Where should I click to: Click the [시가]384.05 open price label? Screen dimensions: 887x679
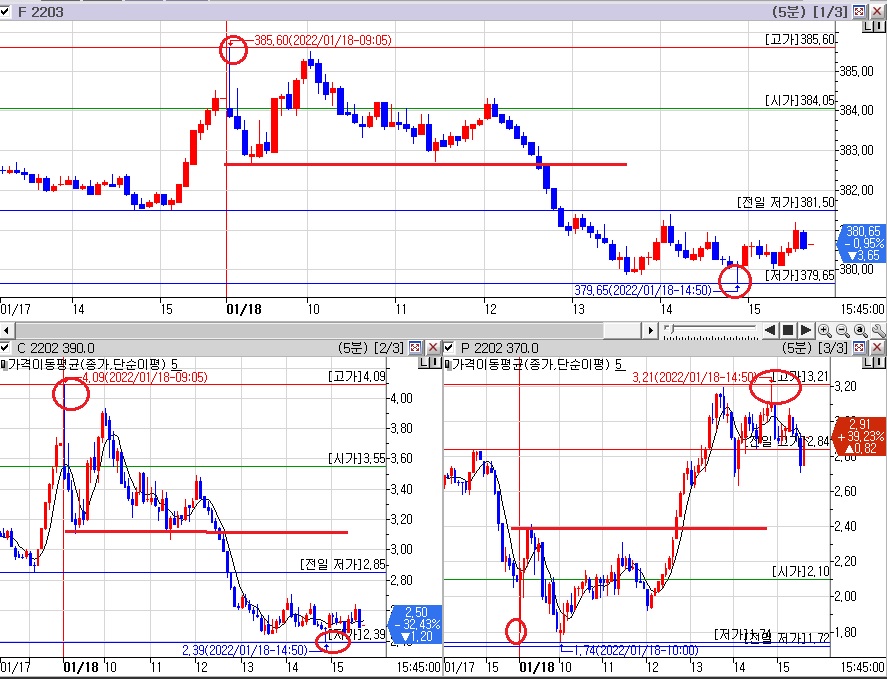click(x=799, y=101)
